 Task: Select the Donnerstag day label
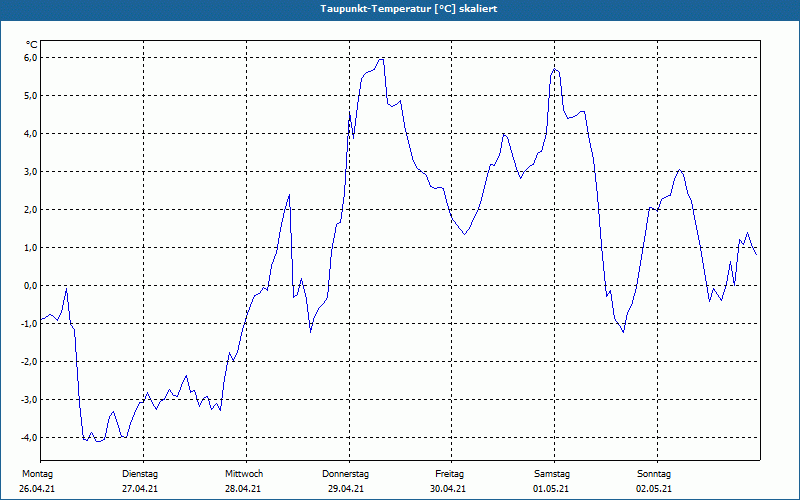click(345, 474)
